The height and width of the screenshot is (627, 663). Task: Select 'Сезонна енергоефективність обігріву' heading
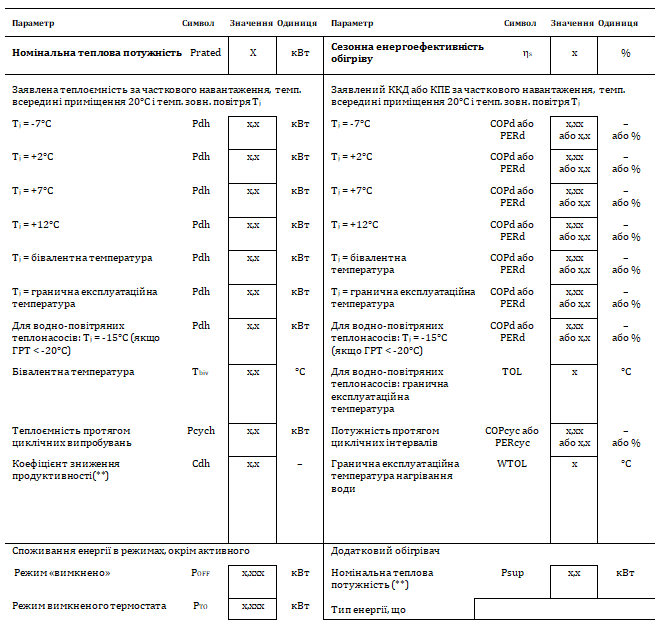[x=407, y=53]
